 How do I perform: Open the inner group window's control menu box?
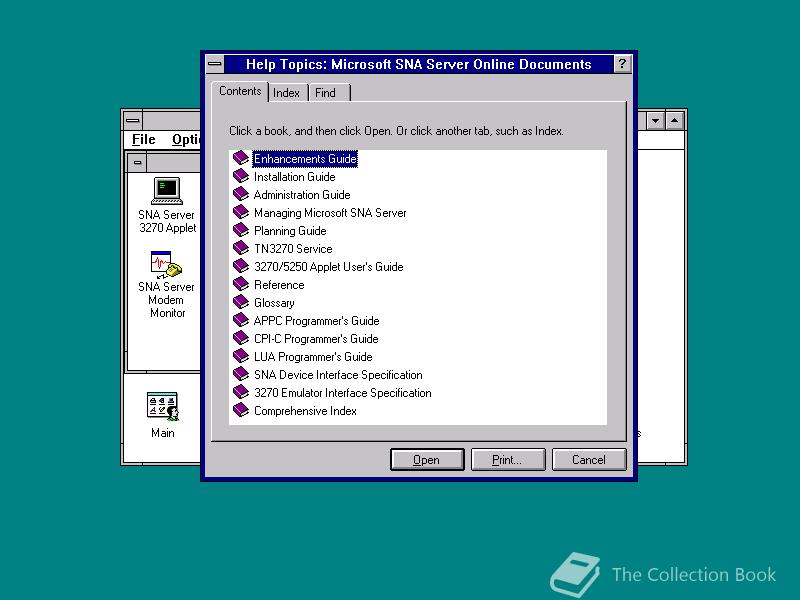pos(138,163)
